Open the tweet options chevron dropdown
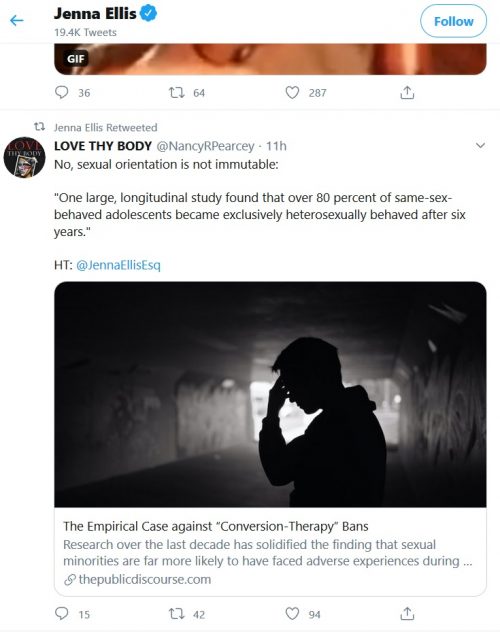Image resolution: width=500 pixels, height=632 pixels. pyautogui.click(x=480, y=146)
